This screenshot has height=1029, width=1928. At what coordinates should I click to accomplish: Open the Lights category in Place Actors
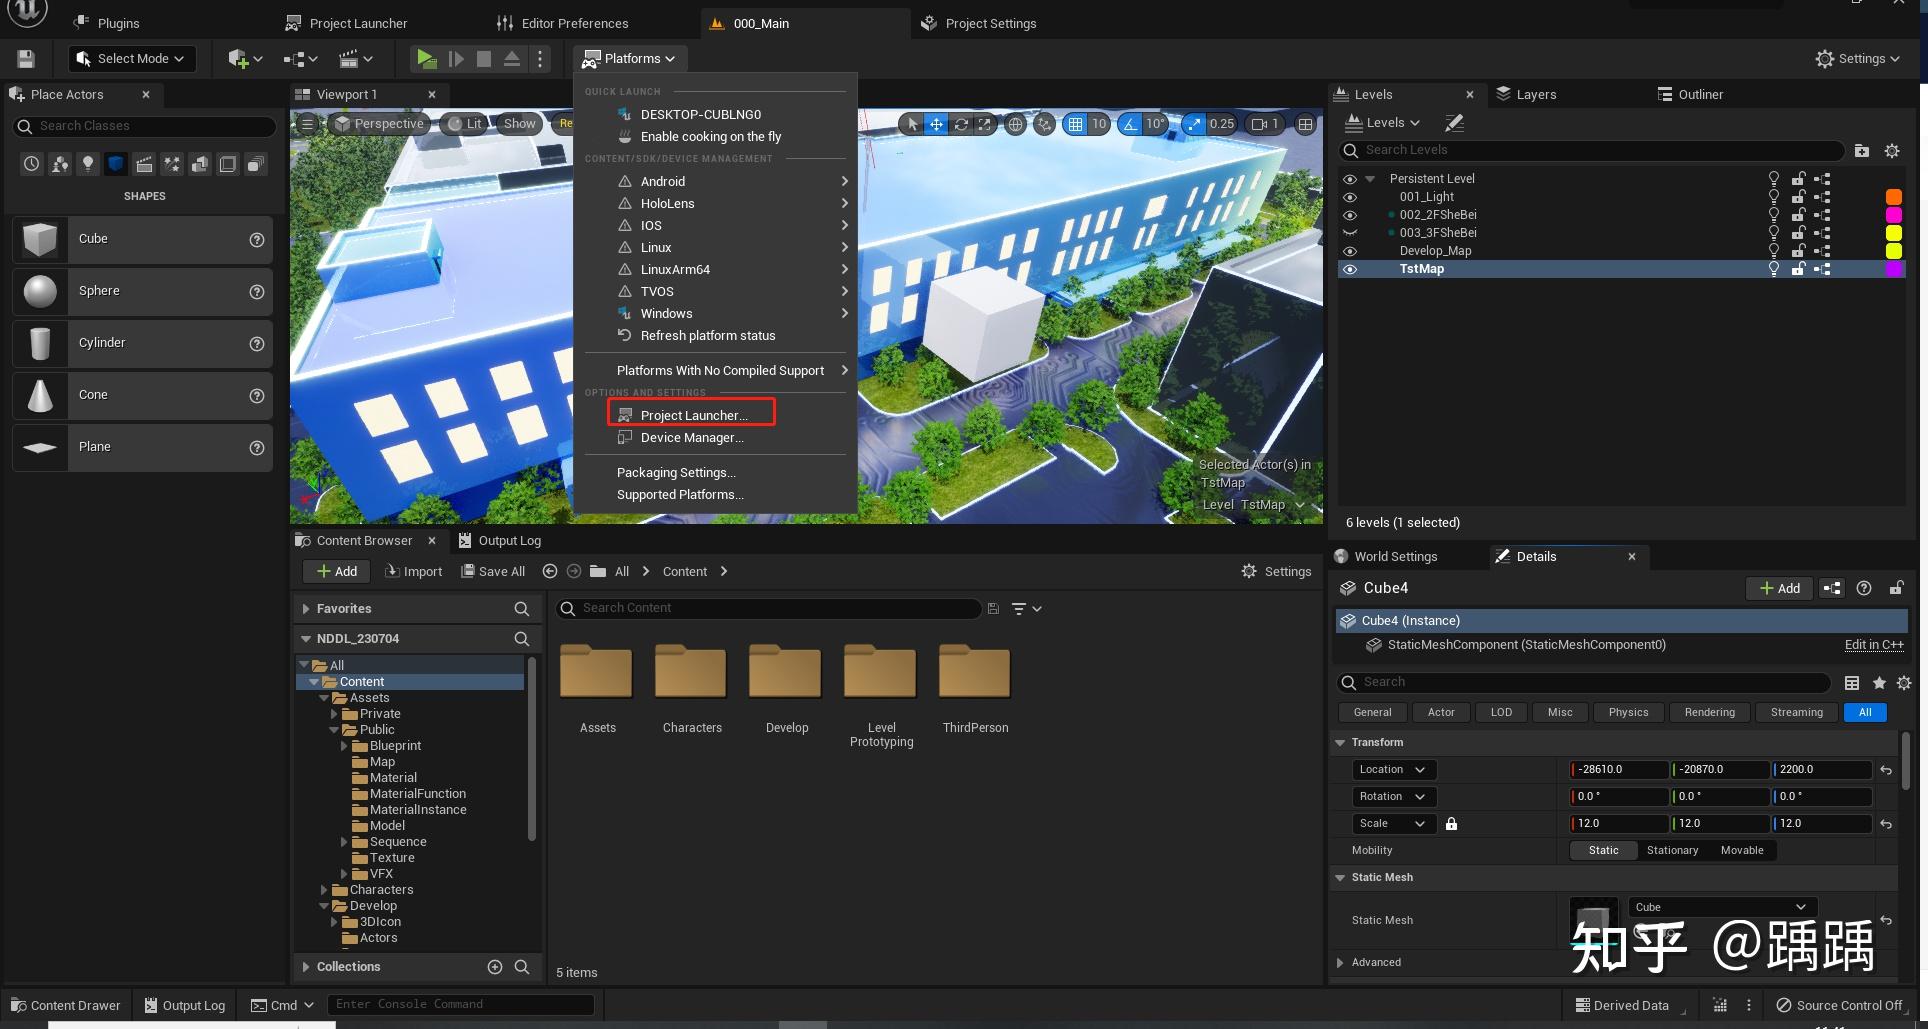coord(88,164)
